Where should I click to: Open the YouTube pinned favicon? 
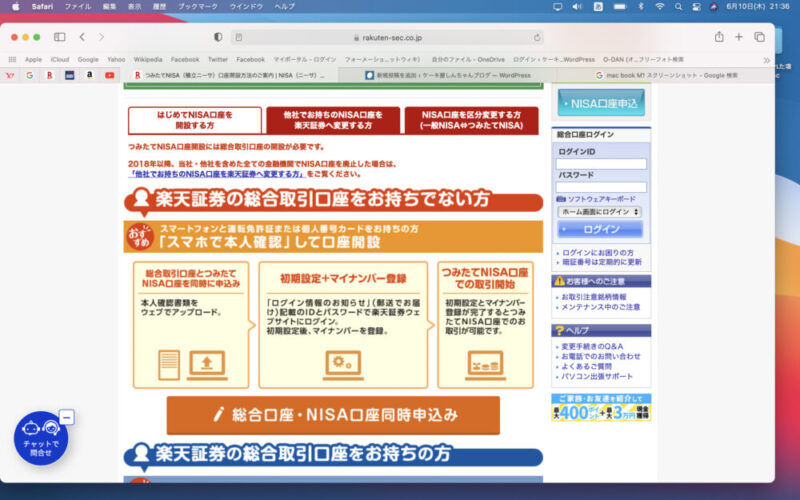point(110,75)
